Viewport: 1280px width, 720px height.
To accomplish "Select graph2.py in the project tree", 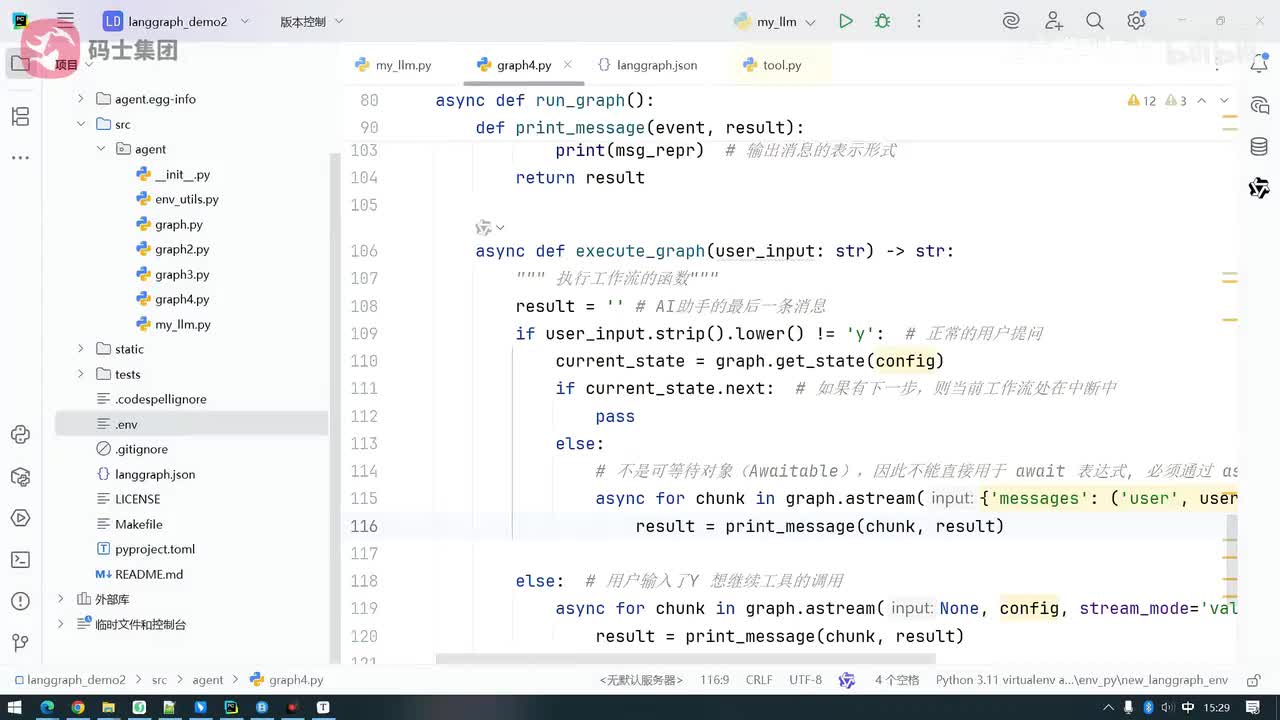I will coord(182,249).
